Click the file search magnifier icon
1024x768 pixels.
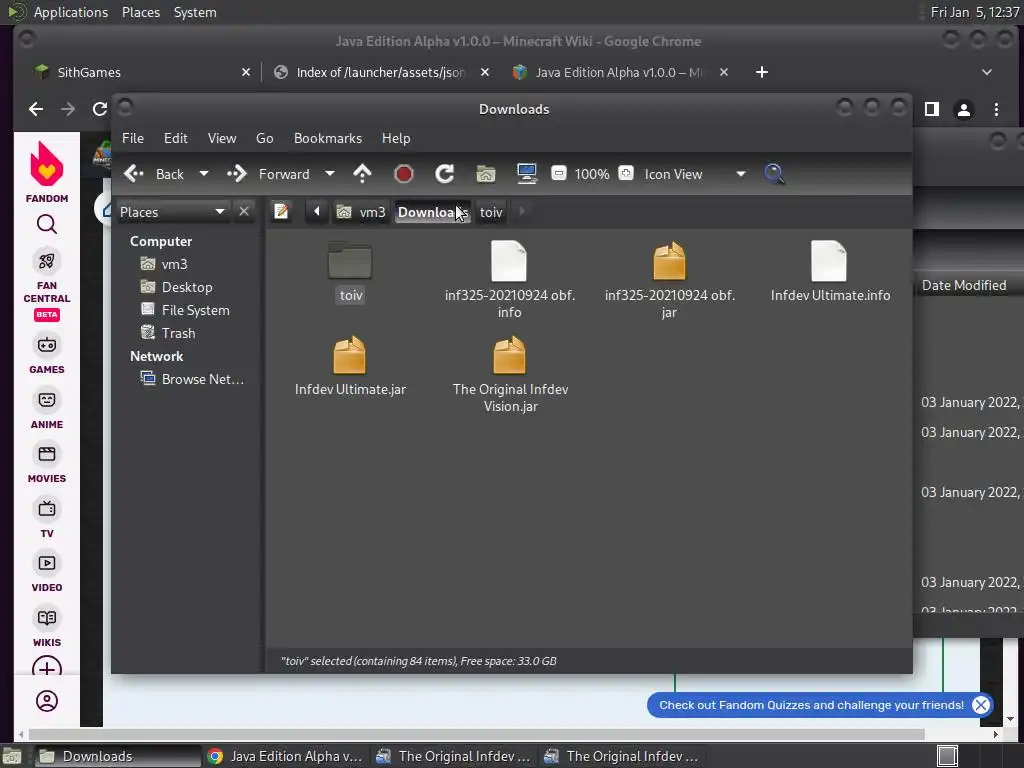pos(775,174)
